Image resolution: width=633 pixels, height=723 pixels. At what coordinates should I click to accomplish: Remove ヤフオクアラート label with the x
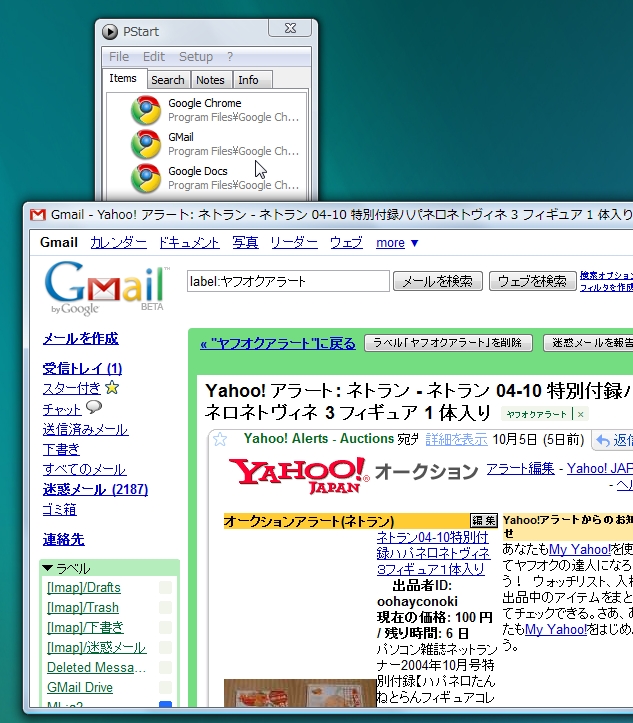(580, 414)
